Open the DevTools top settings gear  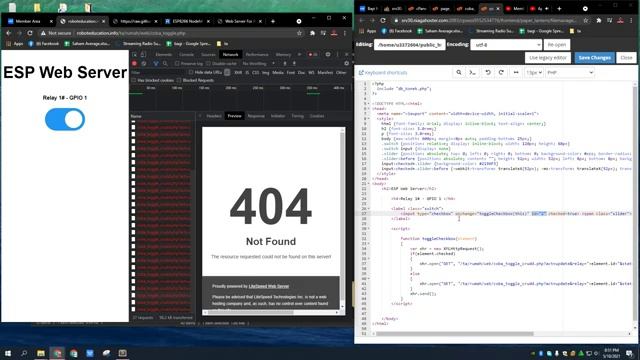[327, 54]
